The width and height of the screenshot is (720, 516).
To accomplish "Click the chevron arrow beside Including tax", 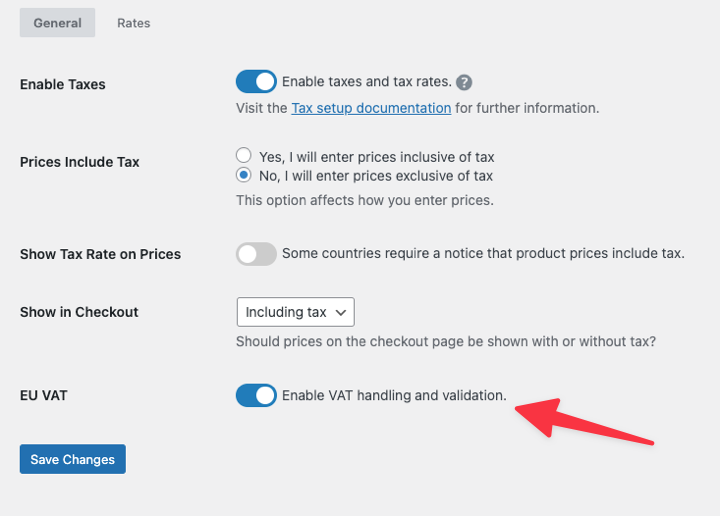I will point(341,312).
